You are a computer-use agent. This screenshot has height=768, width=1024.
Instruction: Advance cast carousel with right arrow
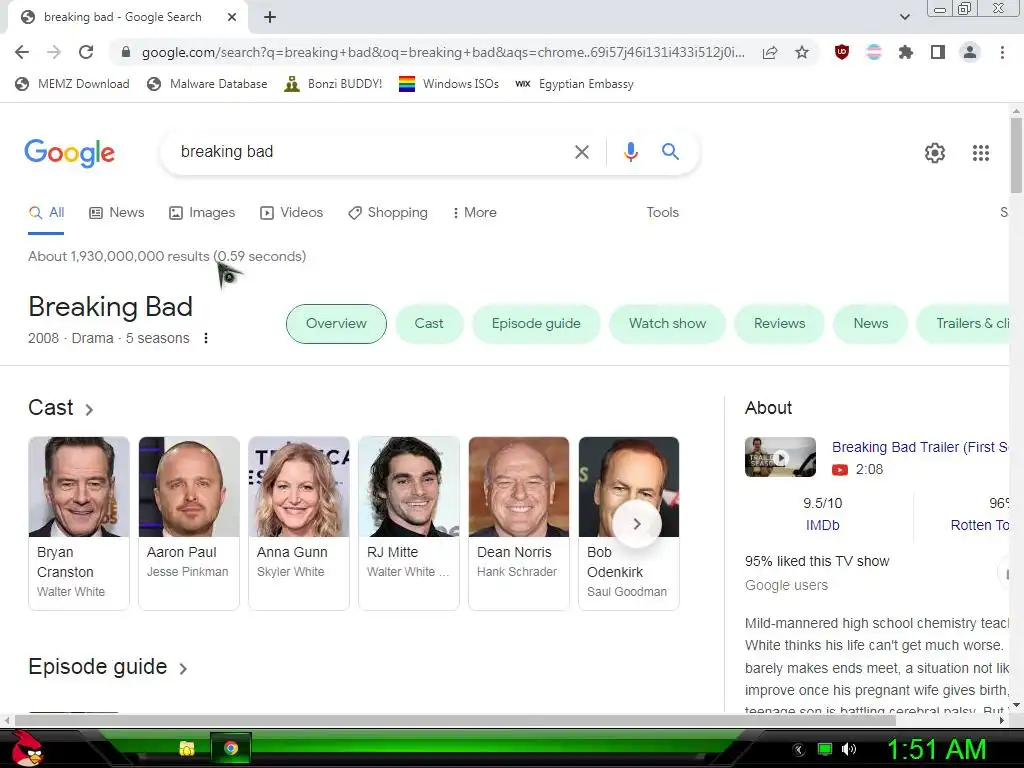pos(637,524)
